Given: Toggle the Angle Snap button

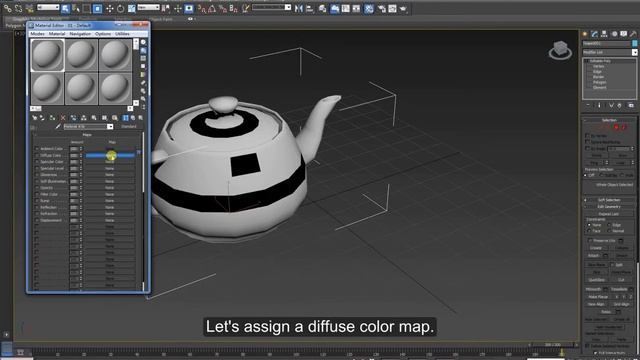Looking at the screenshot, I should (212, 8).
